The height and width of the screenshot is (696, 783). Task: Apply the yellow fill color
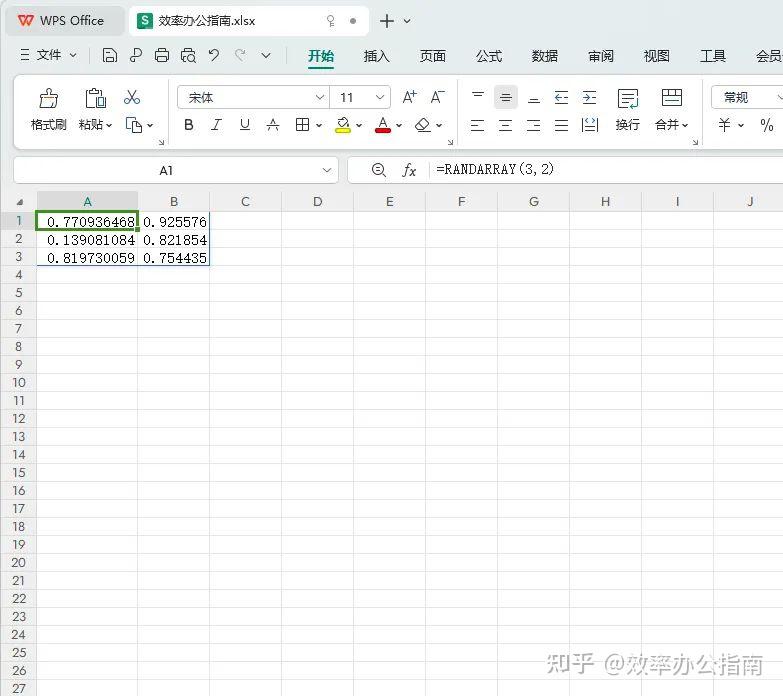coord(343,125)
